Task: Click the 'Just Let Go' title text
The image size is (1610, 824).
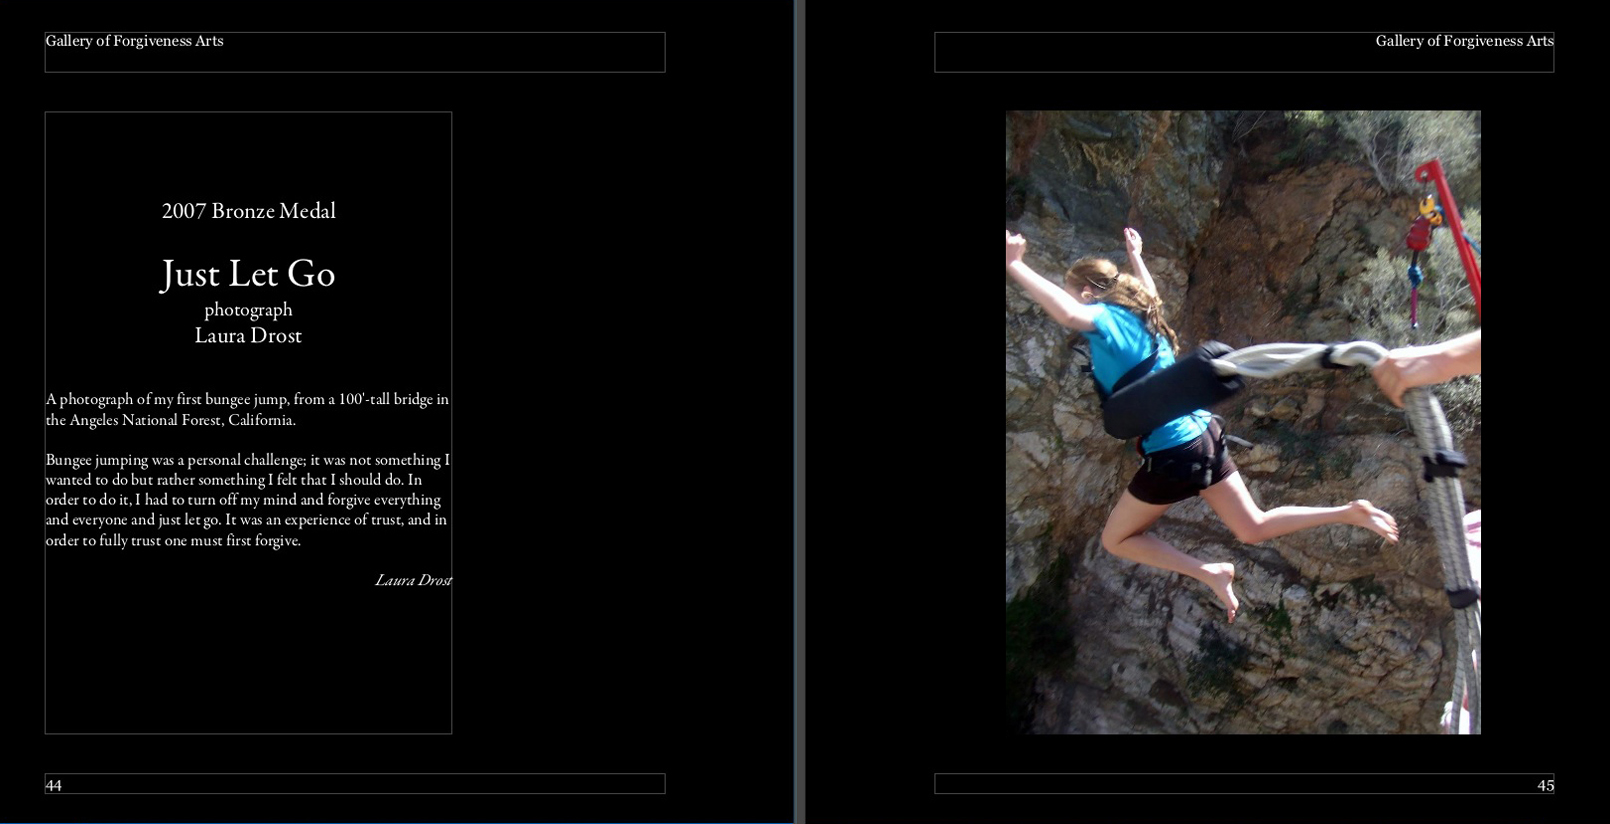Action: (248, 273)
